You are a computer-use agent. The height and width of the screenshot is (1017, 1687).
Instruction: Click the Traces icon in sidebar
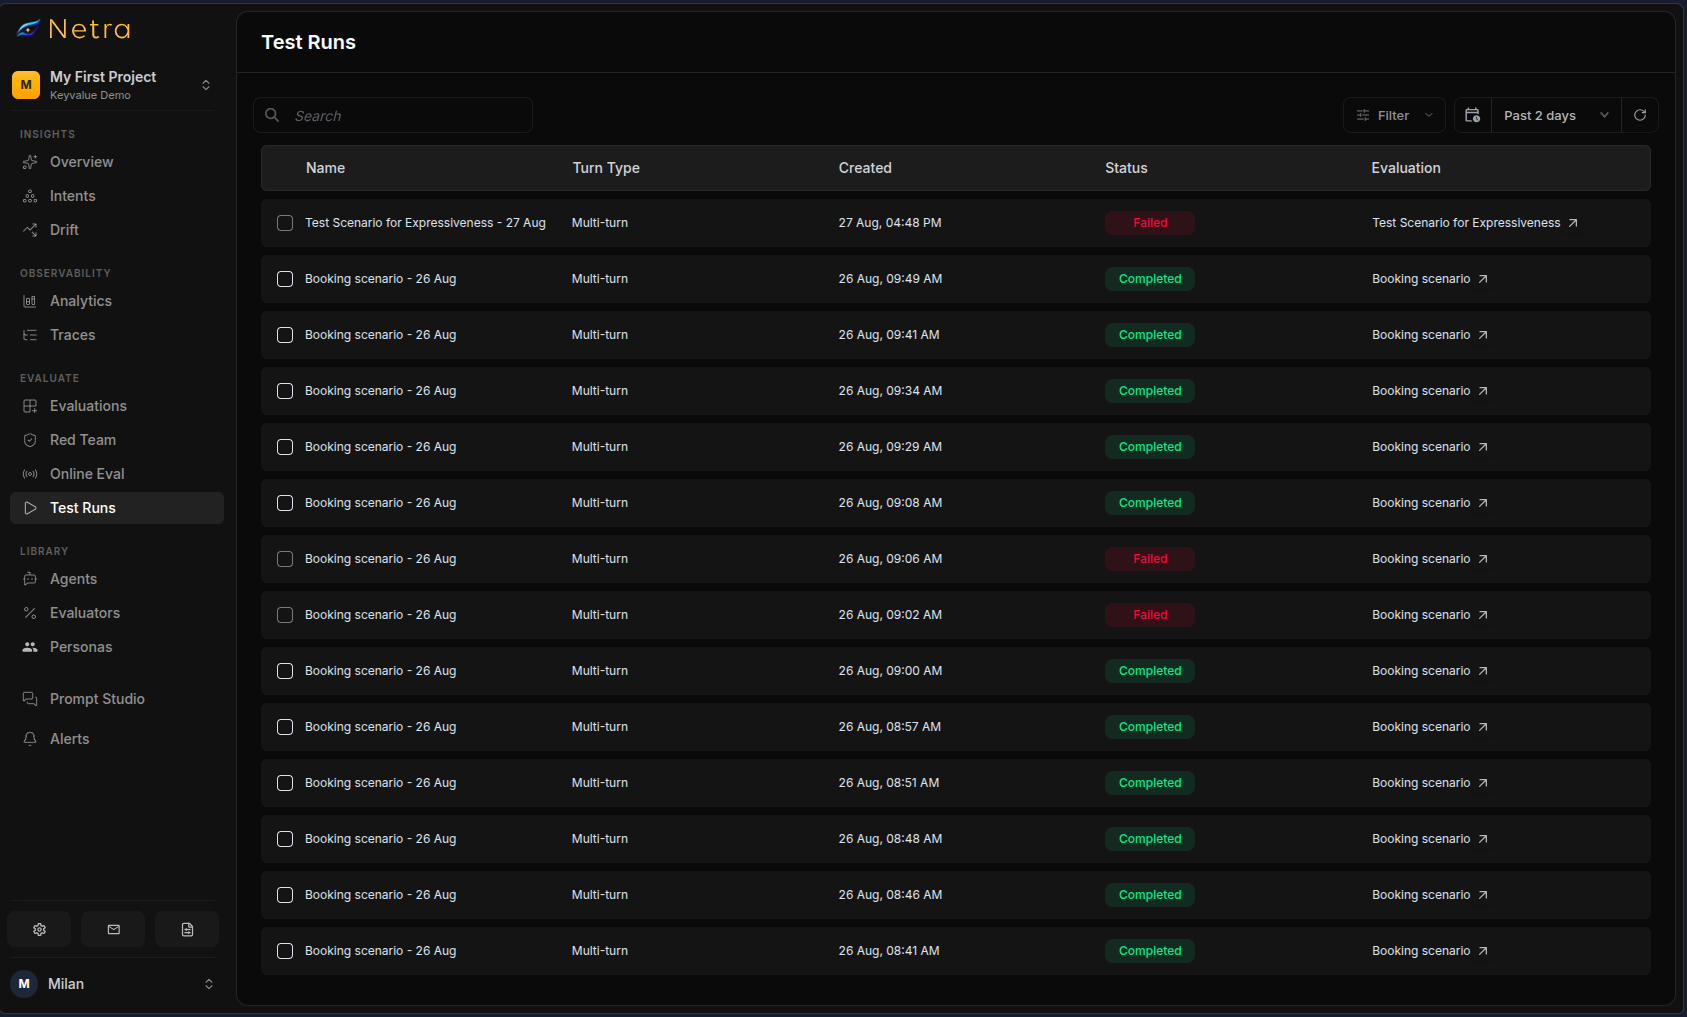30,335
